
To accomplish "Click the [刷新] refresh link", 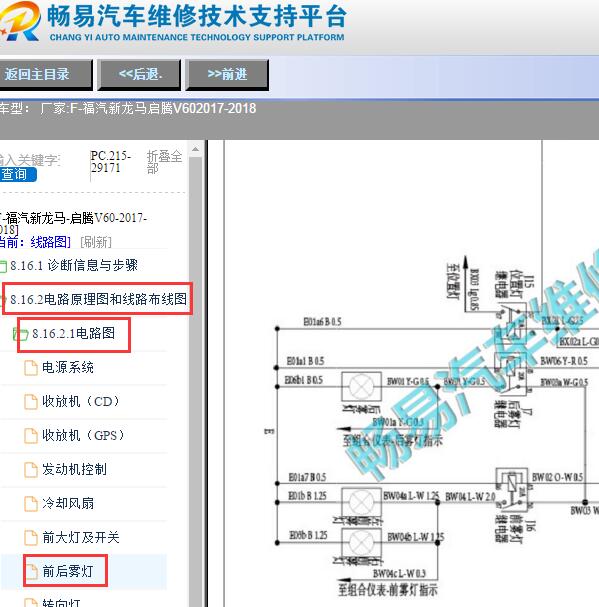I will click(x=96, y=242).
